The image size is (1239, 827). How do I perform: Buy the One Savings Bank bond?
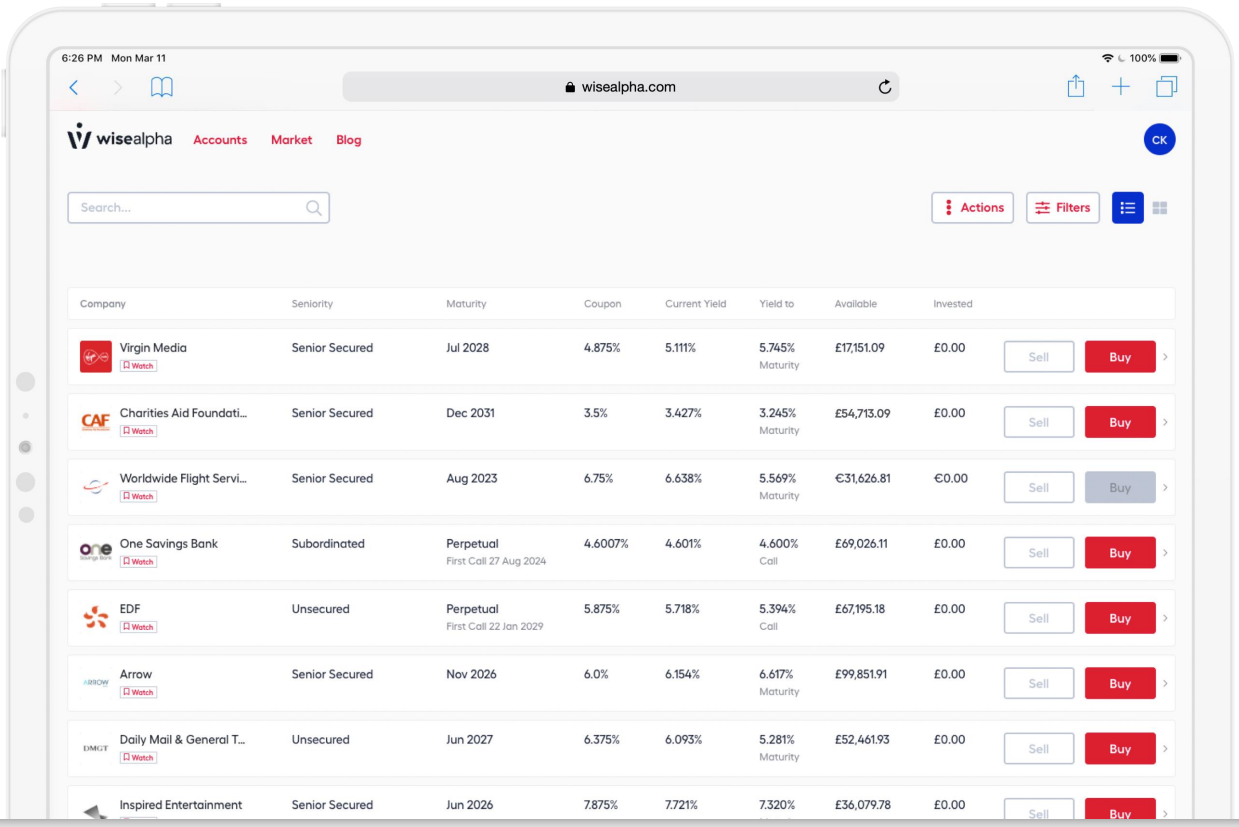(x=1120, y=553)
